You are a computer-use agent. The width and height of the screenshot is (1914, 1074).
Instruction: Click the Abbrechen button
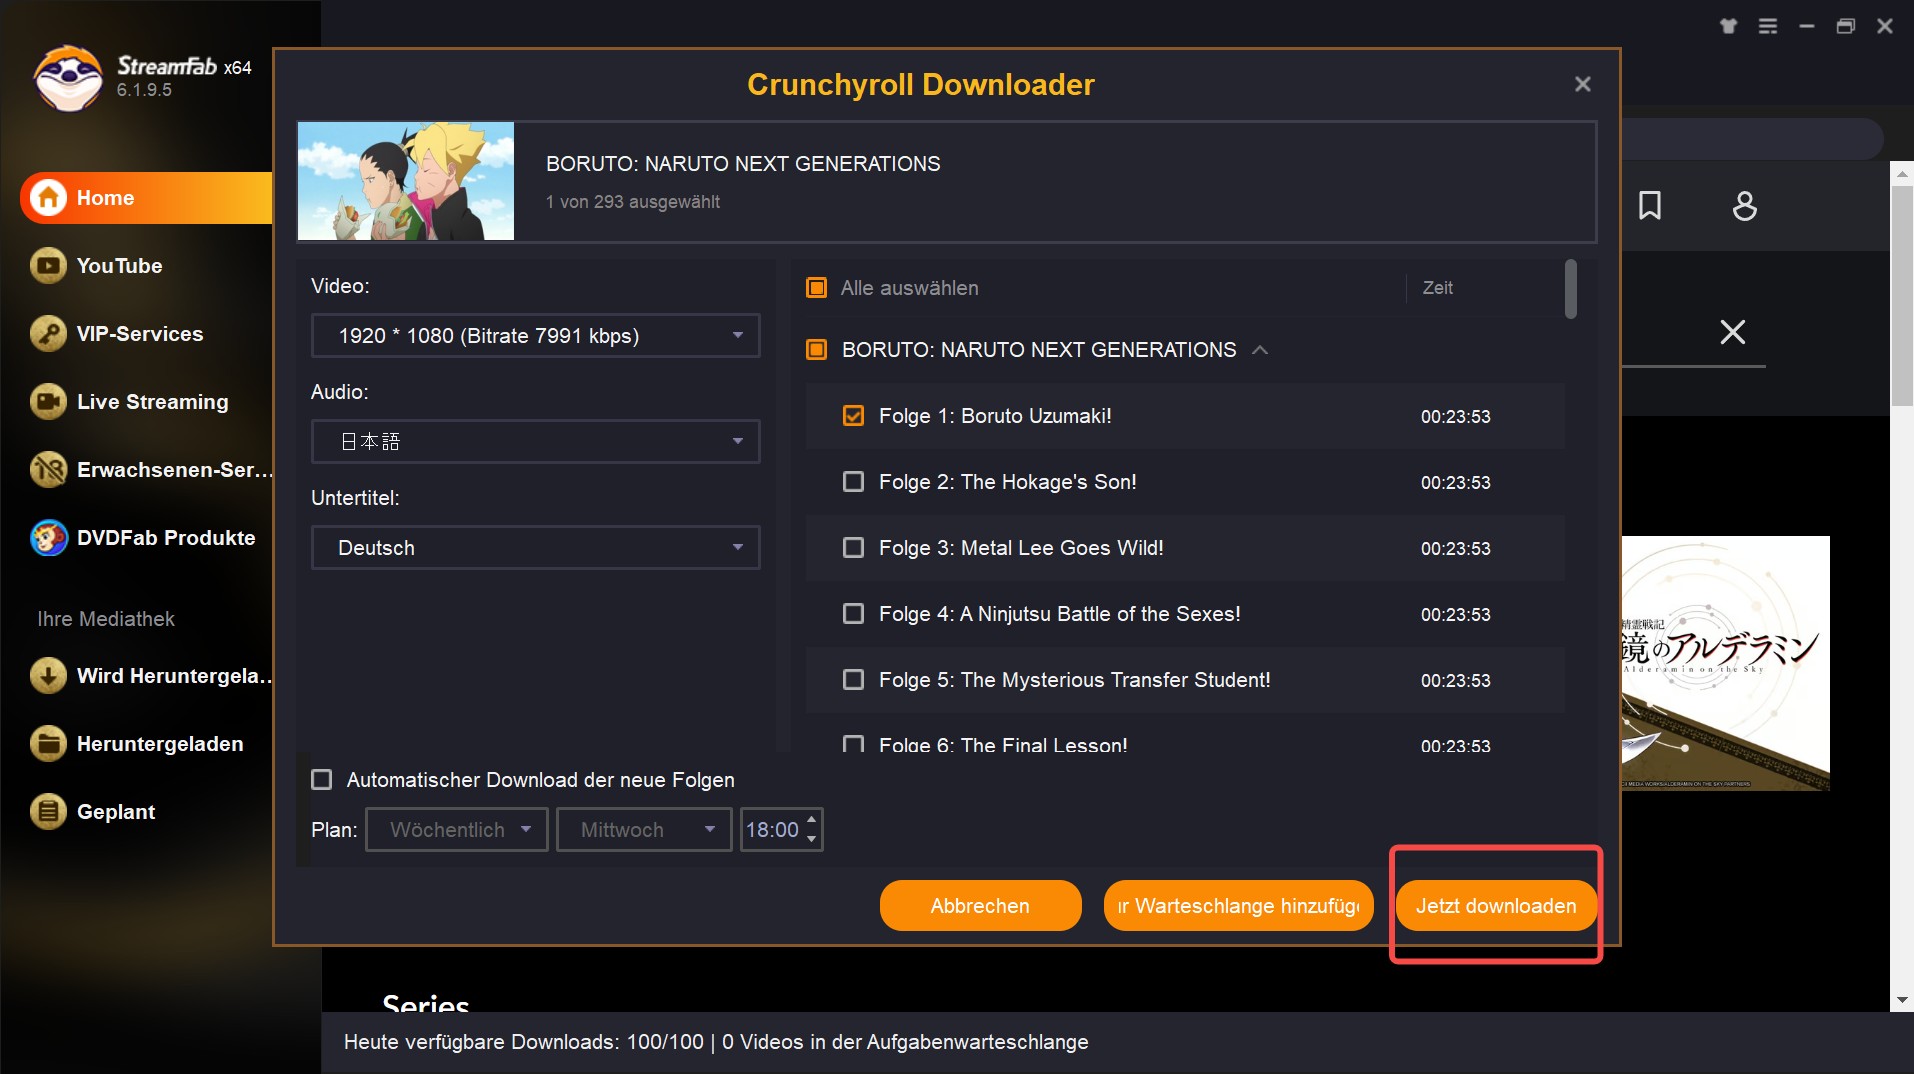coord(980,906)
